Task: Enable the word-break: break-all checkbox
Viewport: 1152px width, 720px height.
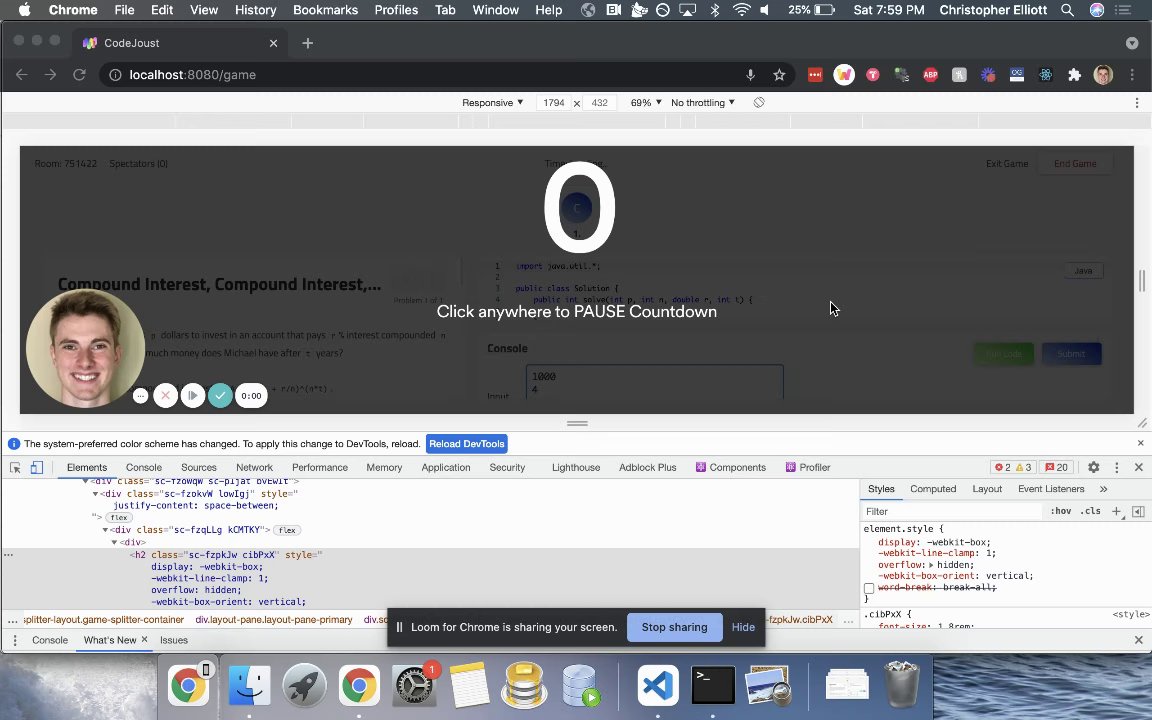Action: click(x=869, y=588)
